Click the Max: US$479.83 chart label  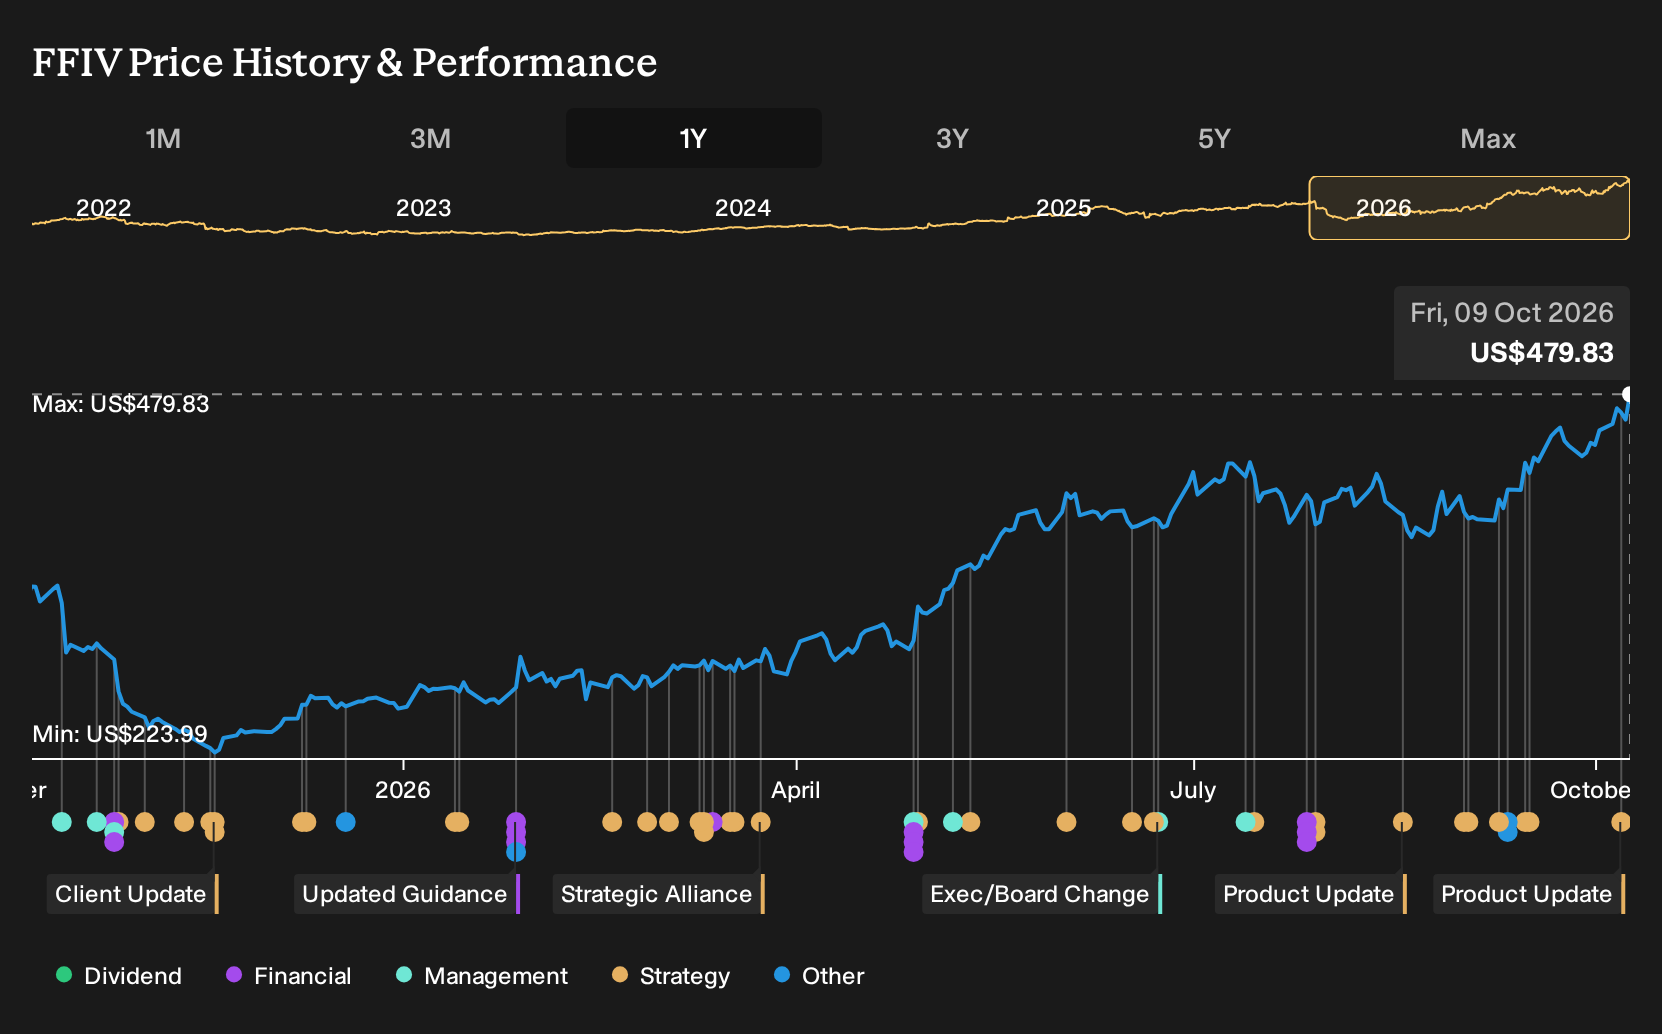121,404
